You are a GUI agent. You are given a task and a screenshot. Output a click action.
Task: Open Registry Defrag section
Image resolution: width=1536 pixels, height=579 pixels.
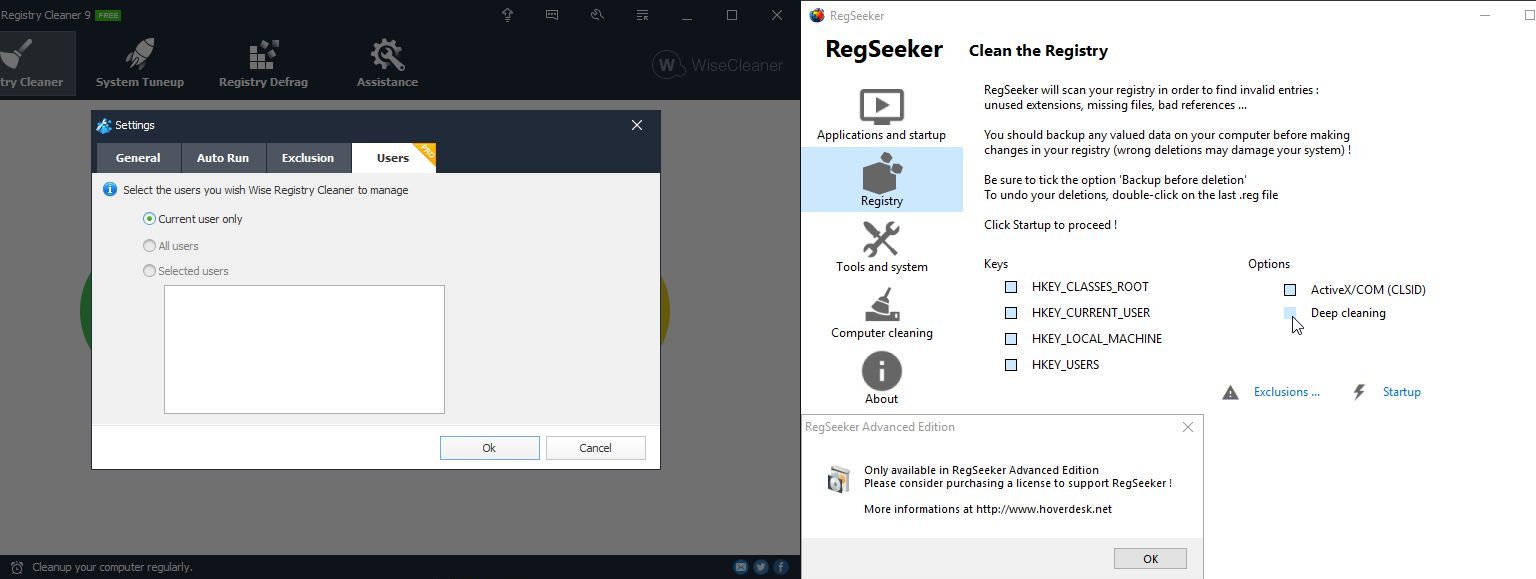coord(263,63)
